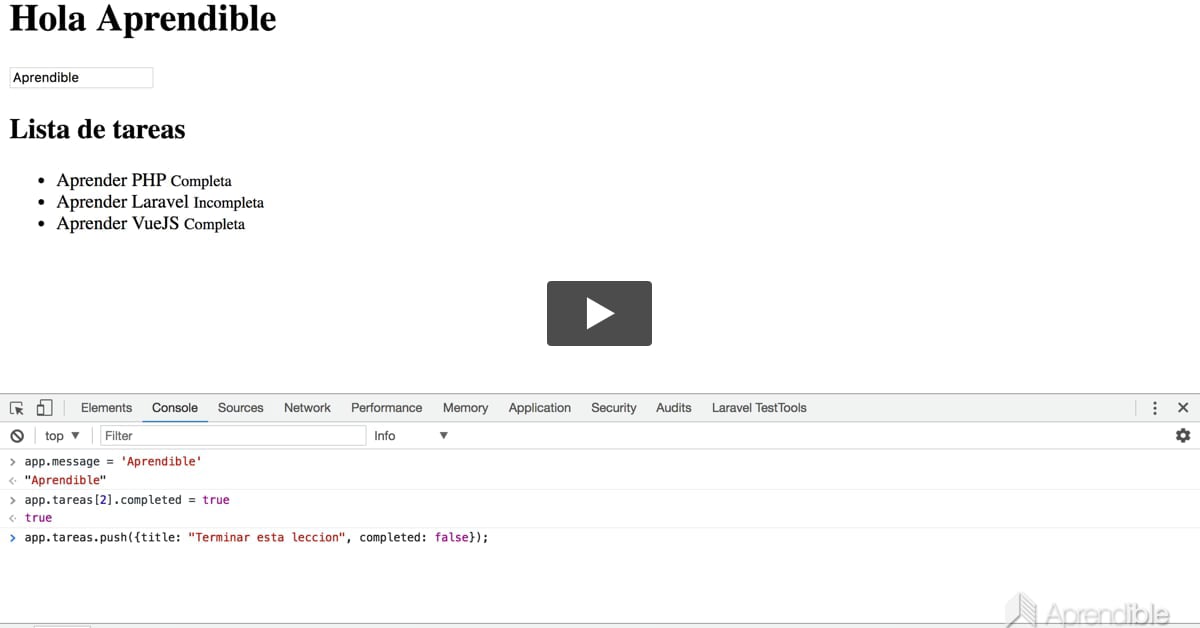This screenshot has width=1200, height=628.
Task: Click the Incompleta status label
Action: tap(228, 203)
